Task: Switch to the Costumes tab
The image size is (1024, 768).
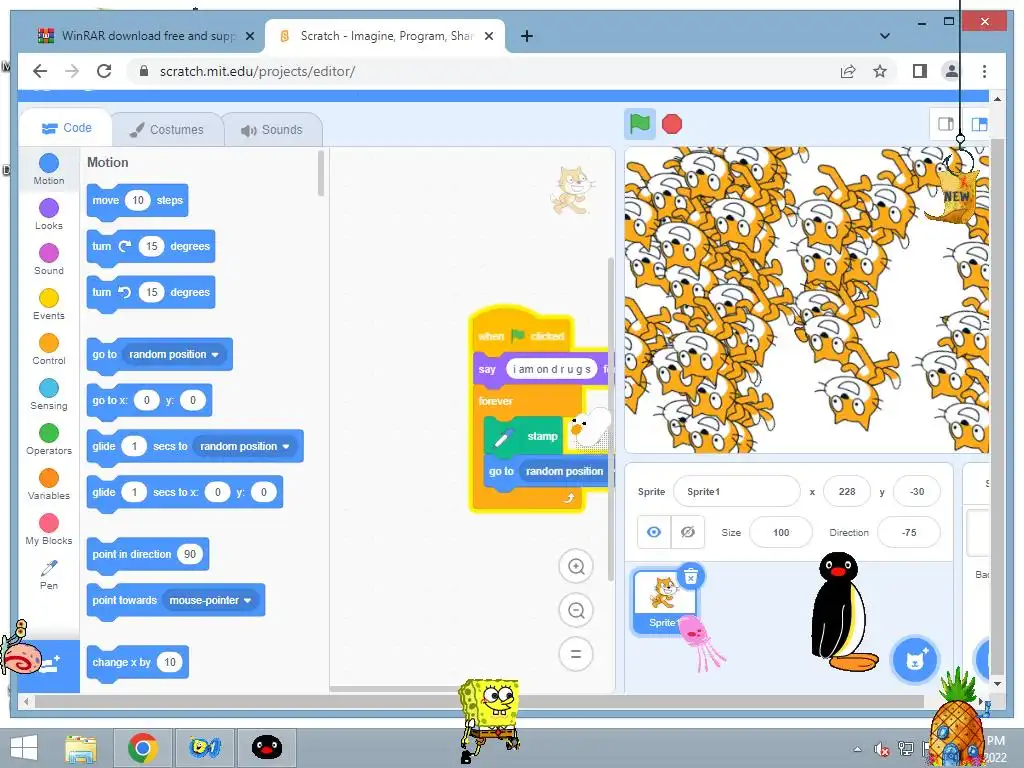Action: (167, 129)
